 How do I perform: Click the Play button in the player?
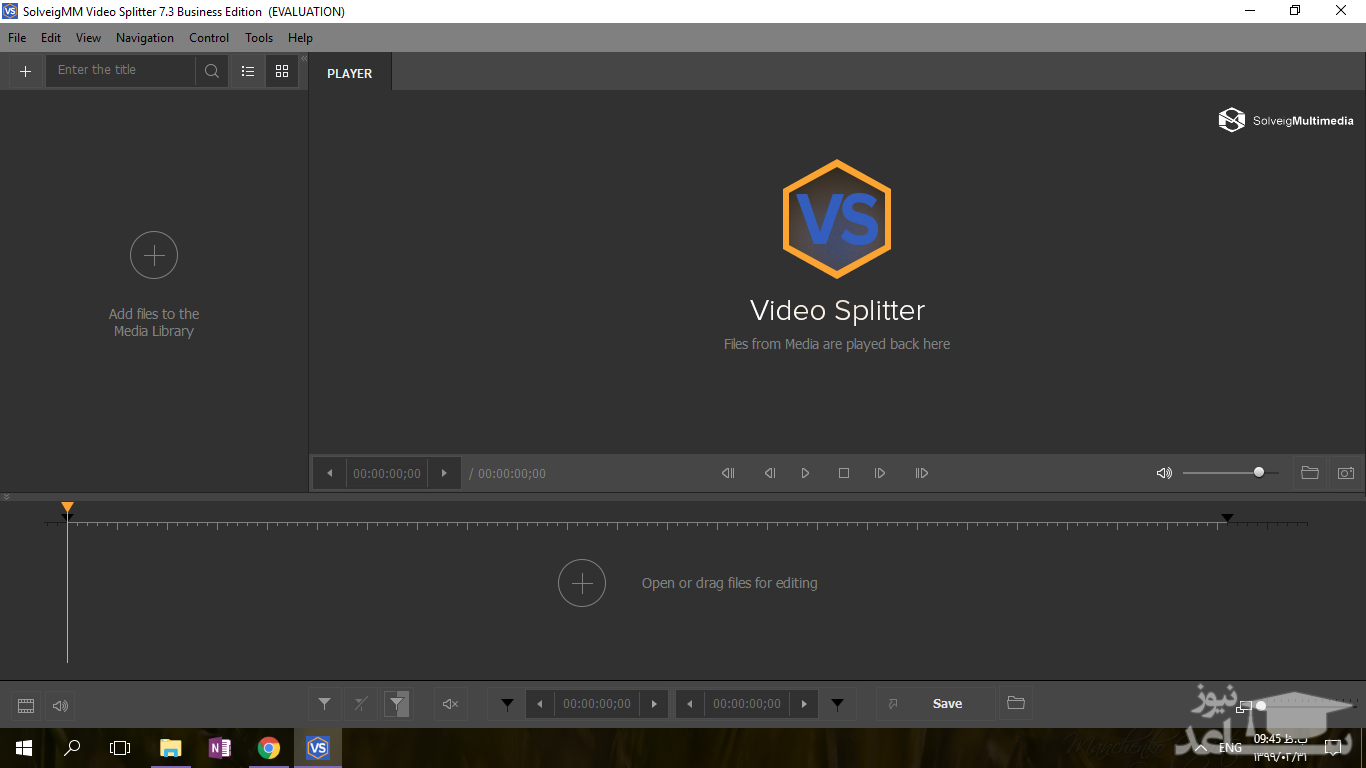pyautogui.click(x=805, y=473)
